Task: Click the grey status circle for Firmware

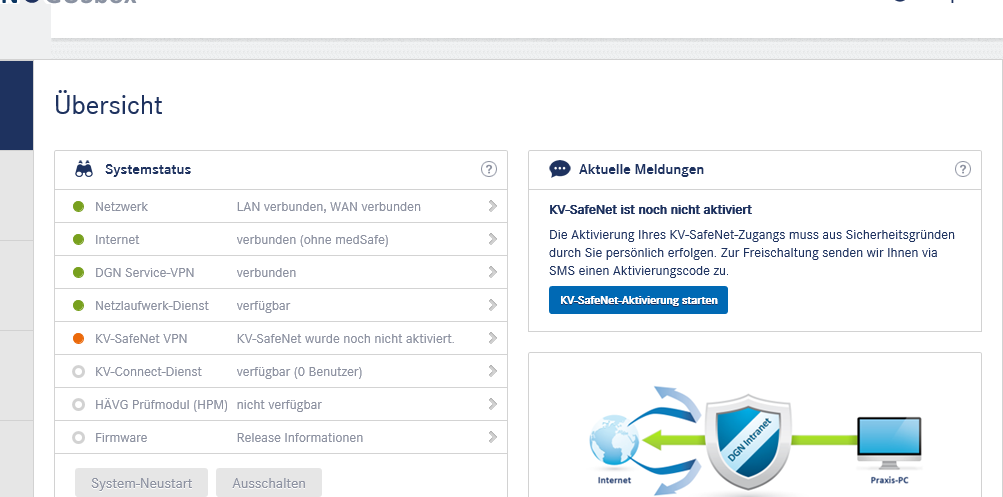Action: coord(79,438)
